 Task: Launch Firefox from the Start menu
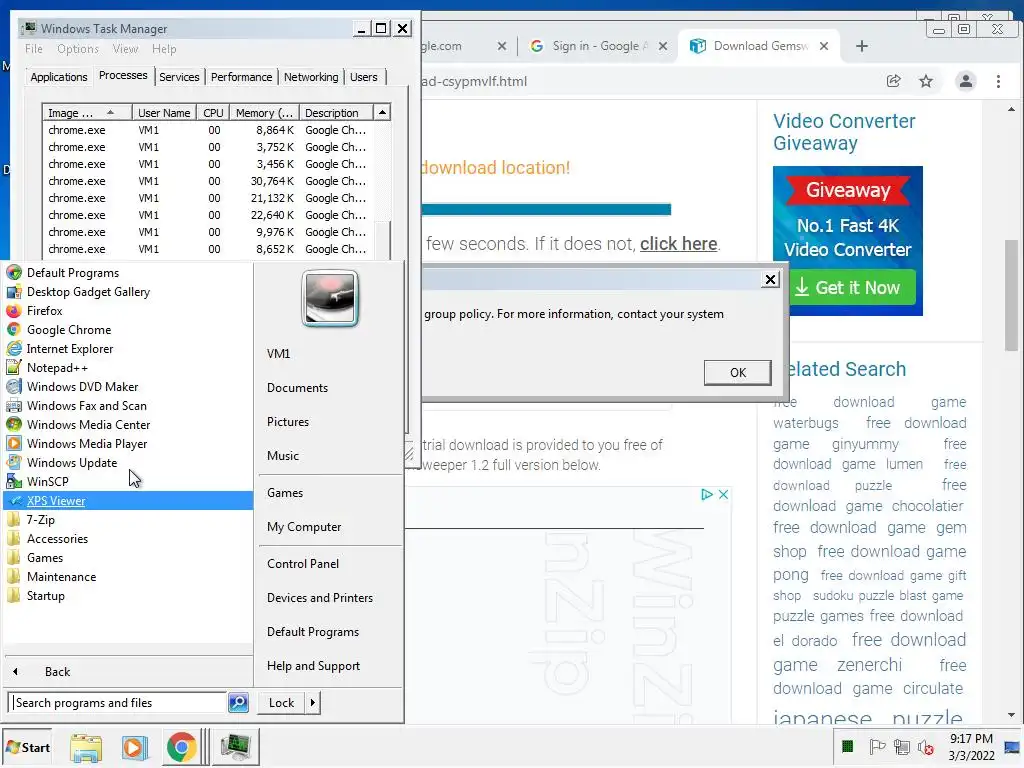click(44, 311)
